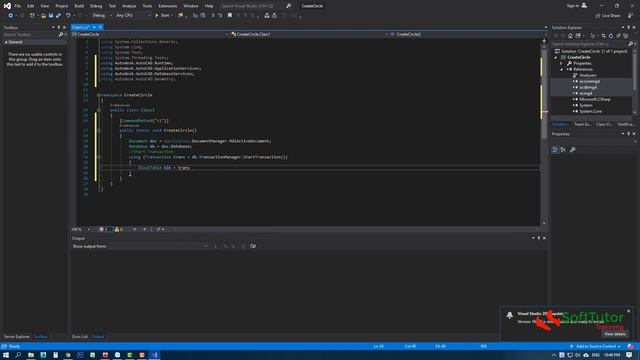640x360 pixels.
Task: Click the Output toggle word wrap icon
Action: 253,246
